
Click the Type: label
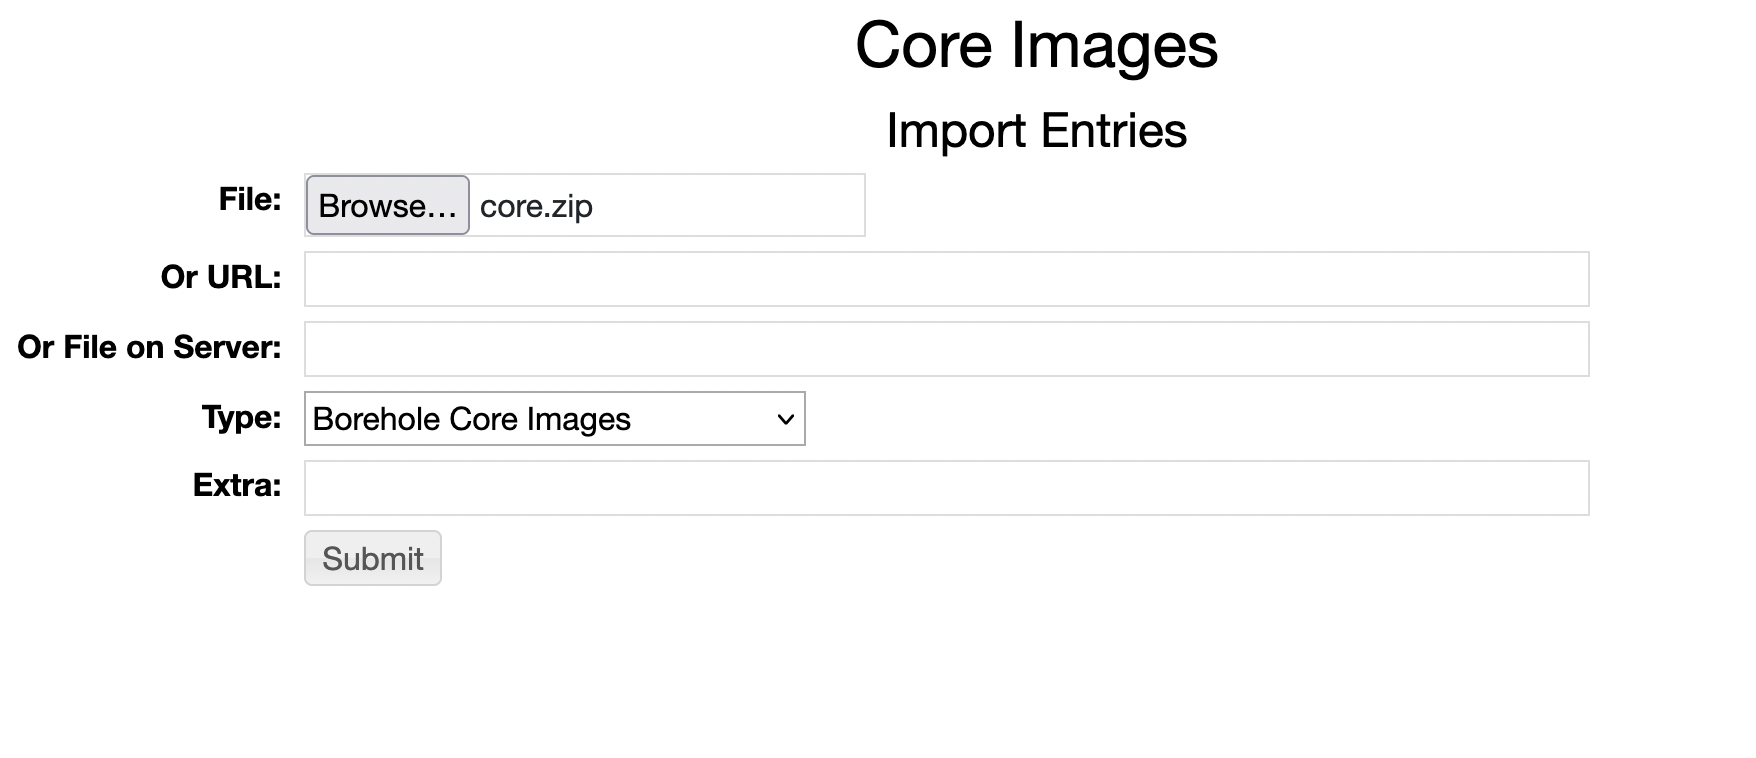pyautogui.click(x=241, y=416)
